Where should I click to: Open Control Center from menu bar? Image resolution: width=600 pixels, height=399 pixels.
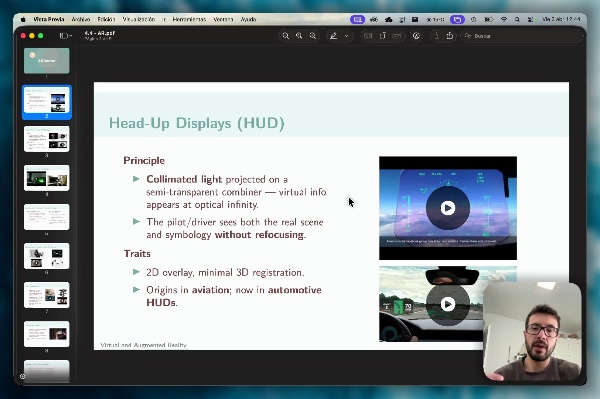pos(530,19)
